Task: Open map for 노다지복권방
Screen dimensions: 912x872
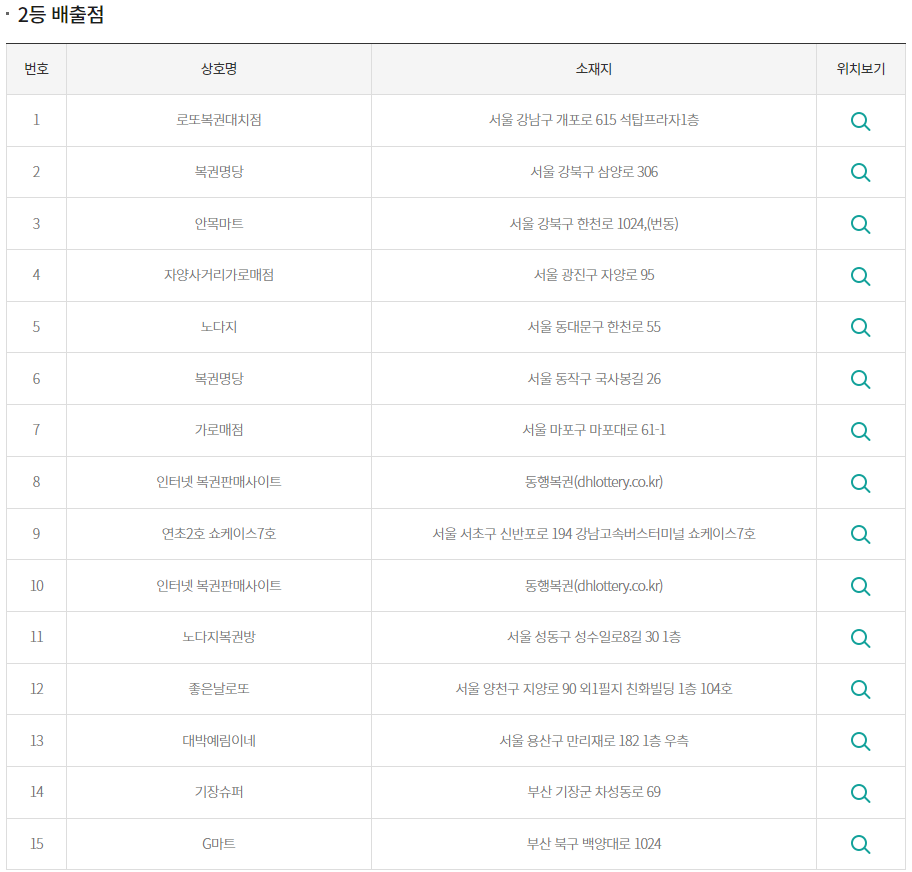Action: [x=860, y=638]
